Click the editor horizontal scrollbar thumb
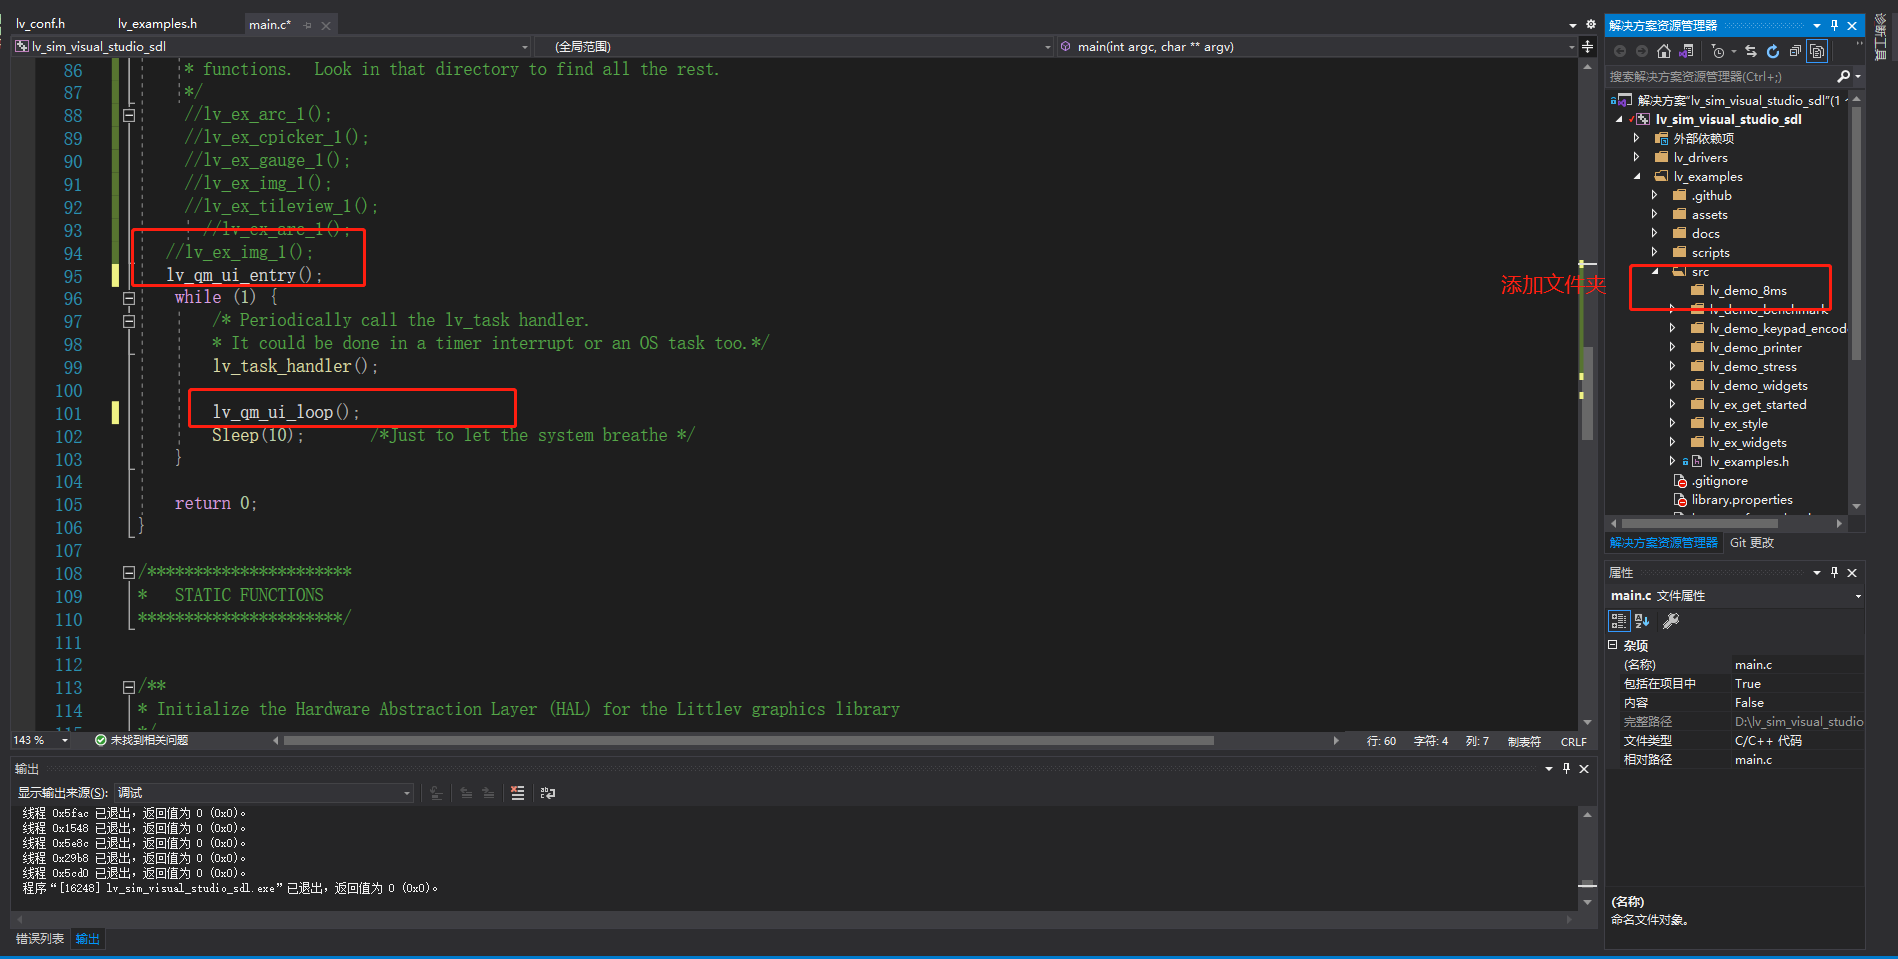The width and height of the screenshot is (1898, 959). pyautogui.click(x=748, y=741)
